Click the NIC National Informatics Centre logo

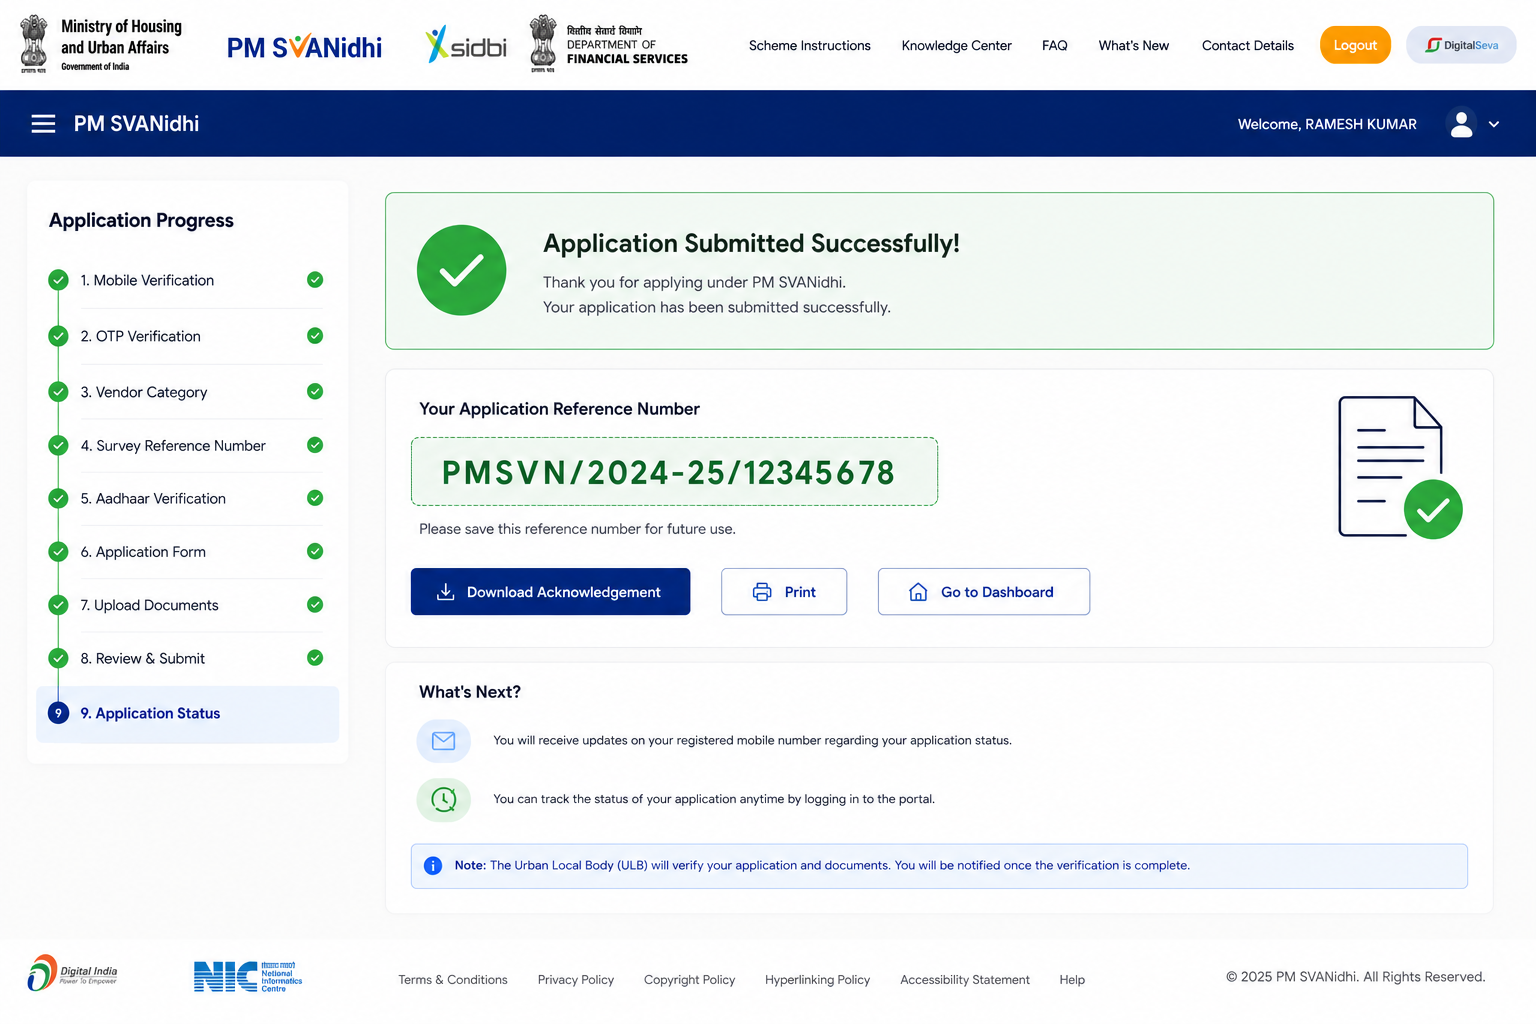(247, 976)
